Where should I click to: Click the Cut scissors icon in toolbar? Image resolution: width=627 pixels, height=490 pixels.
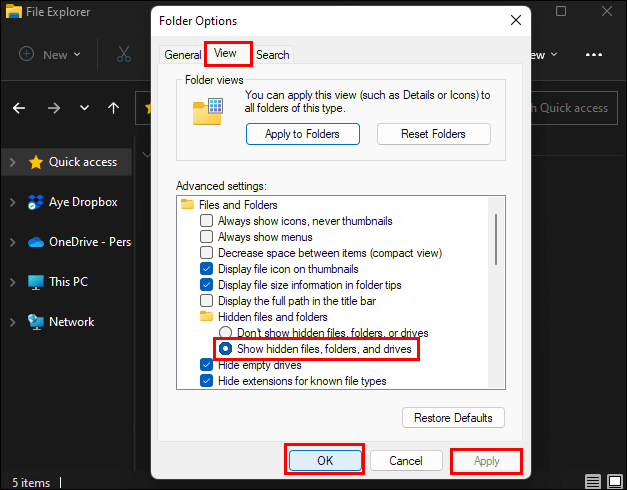124,54
